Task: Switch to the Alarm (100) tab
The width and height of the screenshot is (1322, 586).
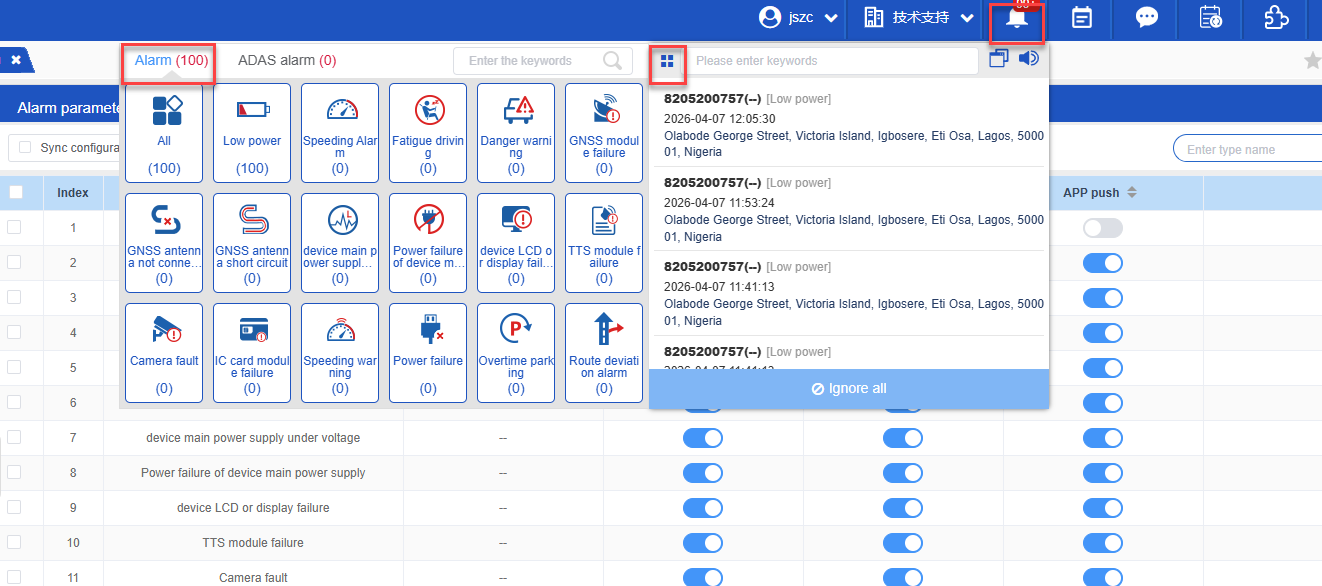Action: point(171,61)
